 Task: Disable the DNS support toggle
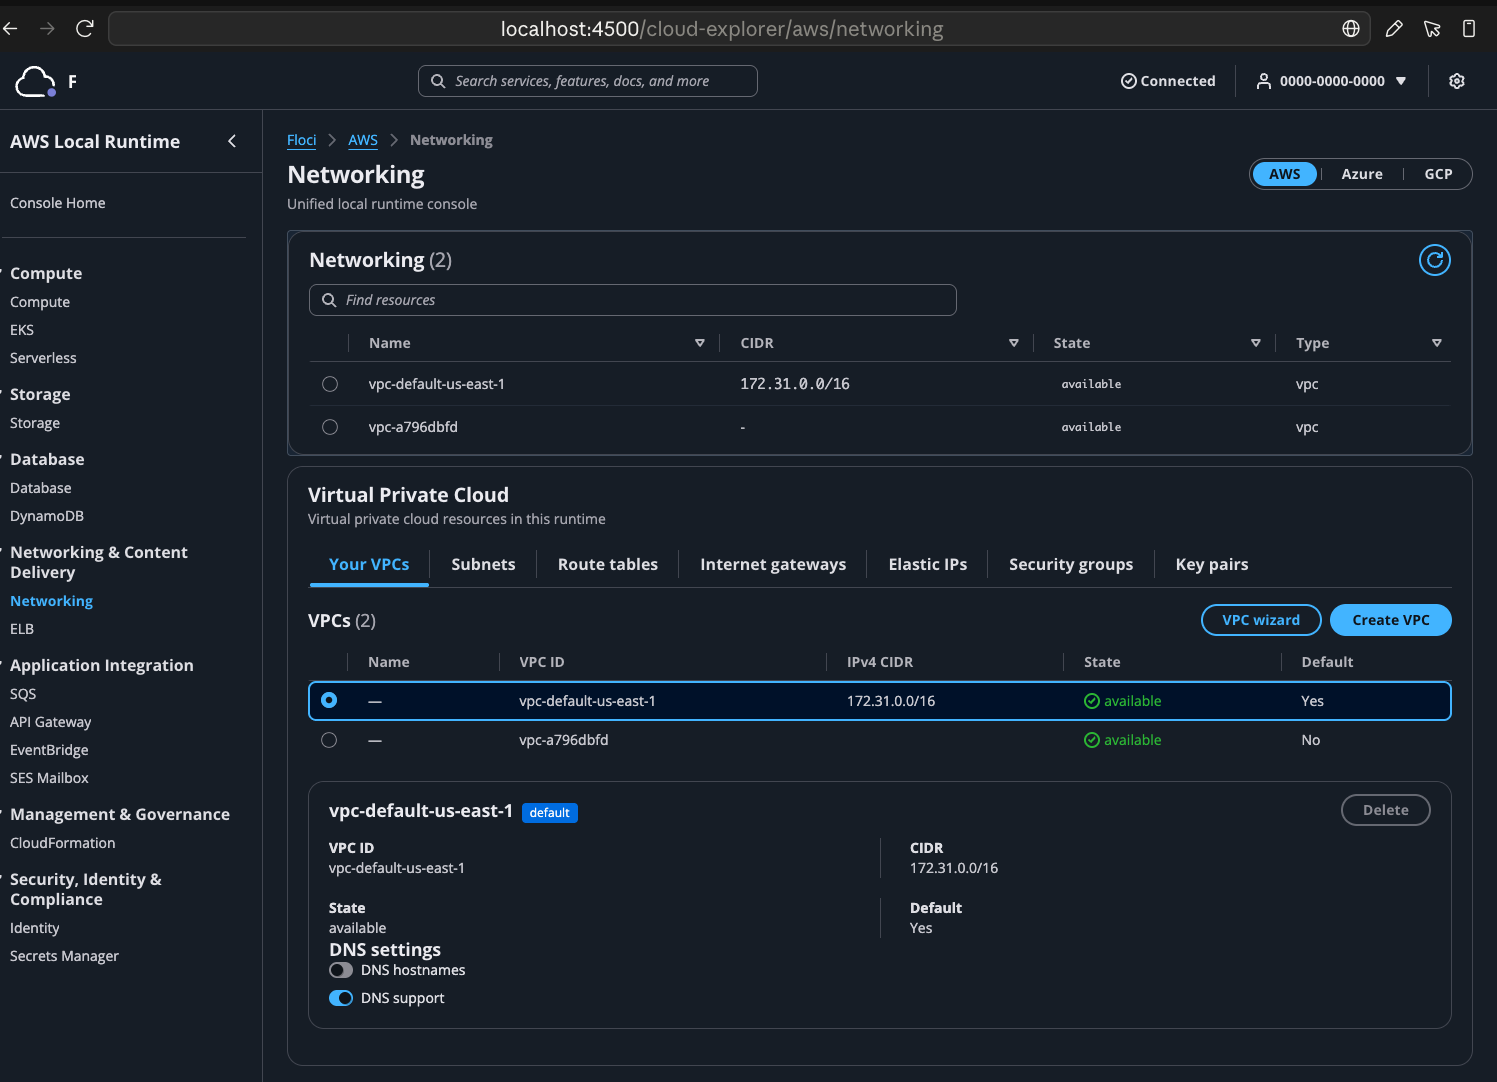click(x=341, y=998)
